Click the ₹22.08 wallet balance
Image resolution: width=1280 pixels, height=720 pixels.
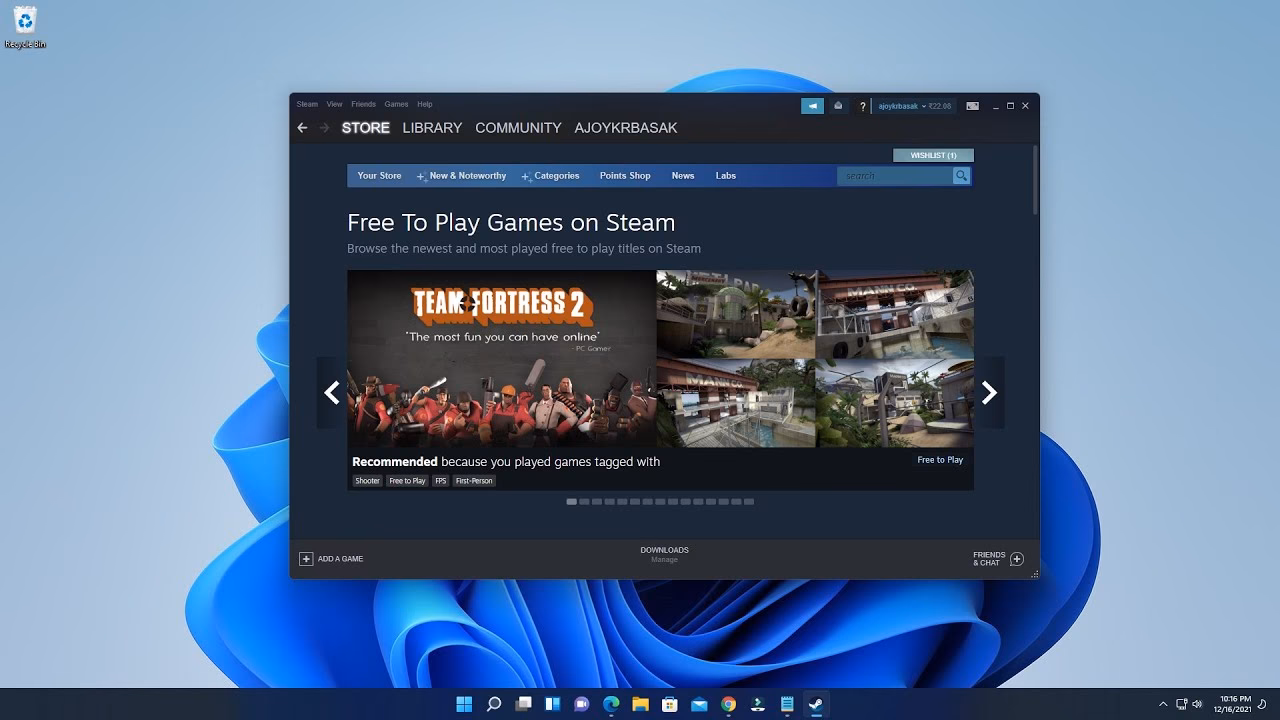pos(940,106)
